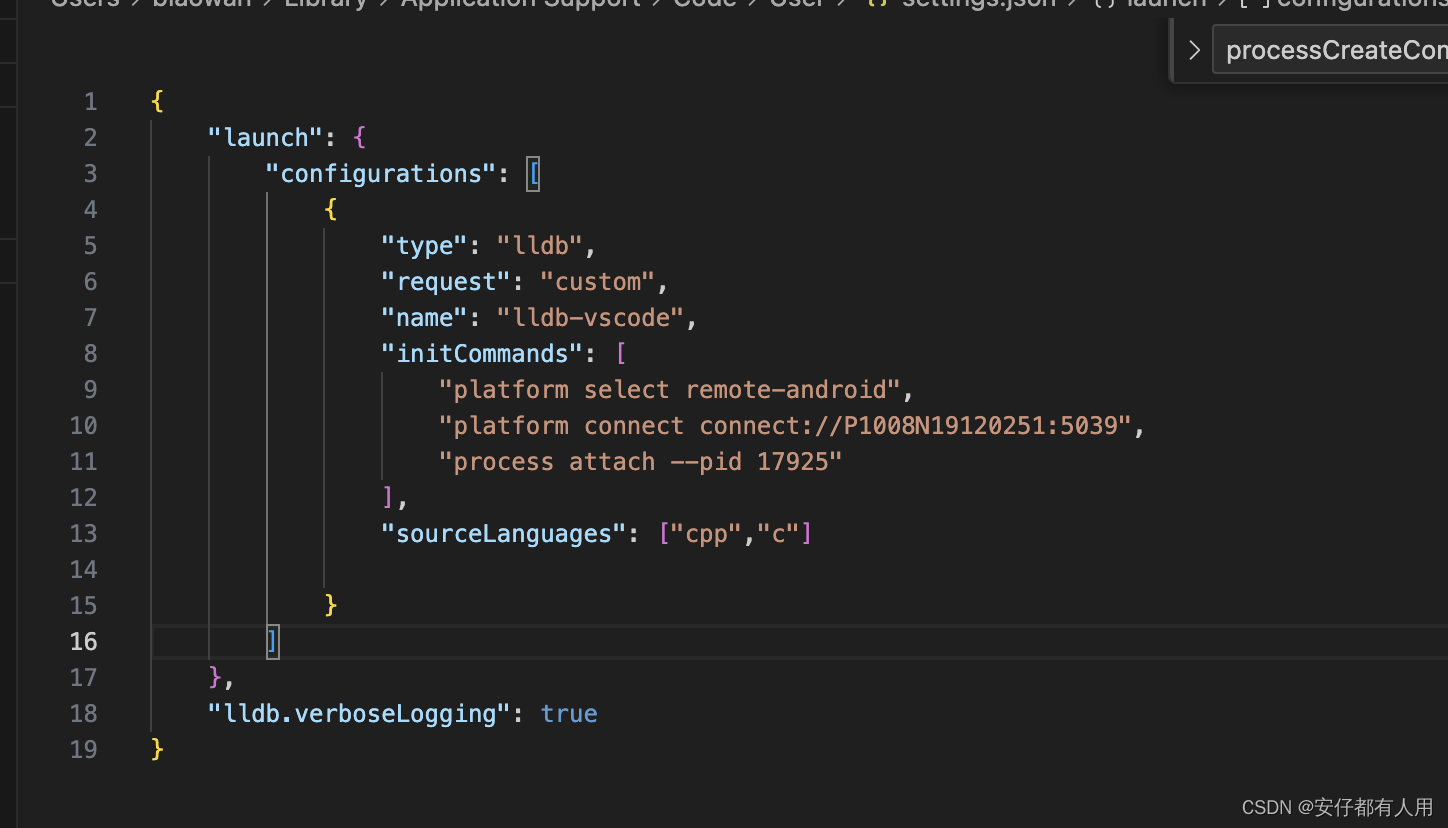This screenshot has width=1448, height=828.
Task: Click the "request" key
Action: (446, 282)
